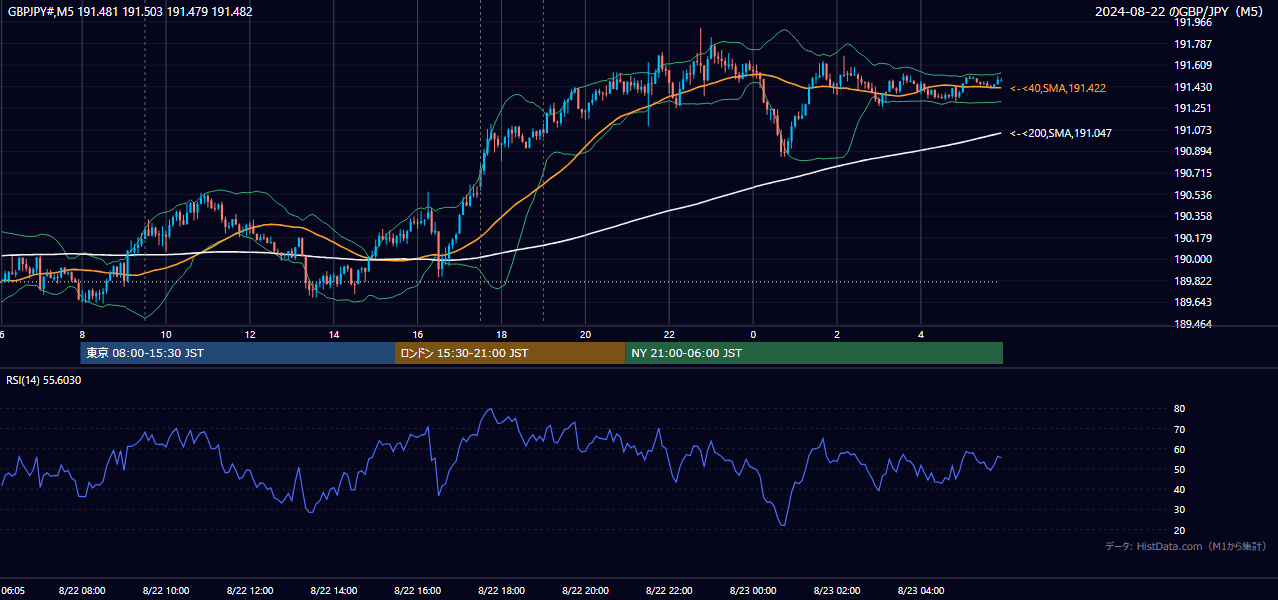Screen dimensions: 1278x600
Task: Click the RSI scale value 20
Action: click(1179, 530)
